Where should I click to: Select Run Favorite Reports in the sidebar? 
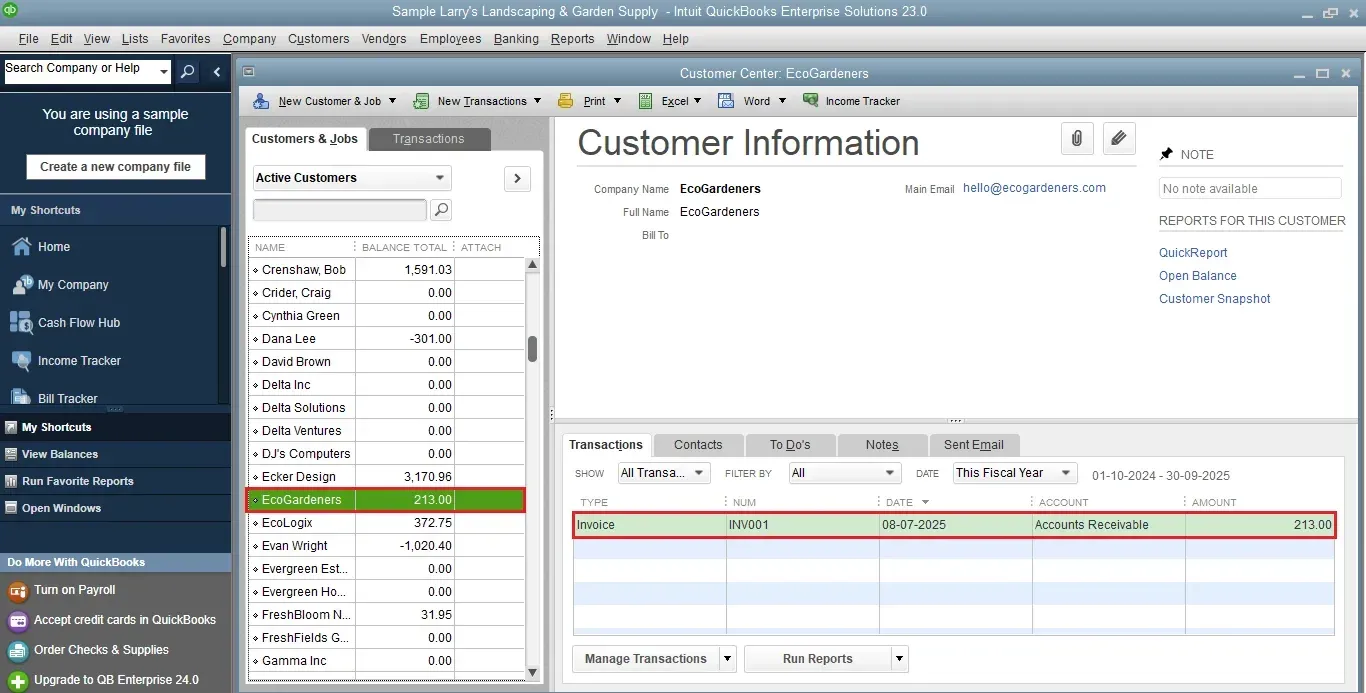click(77, 481)
